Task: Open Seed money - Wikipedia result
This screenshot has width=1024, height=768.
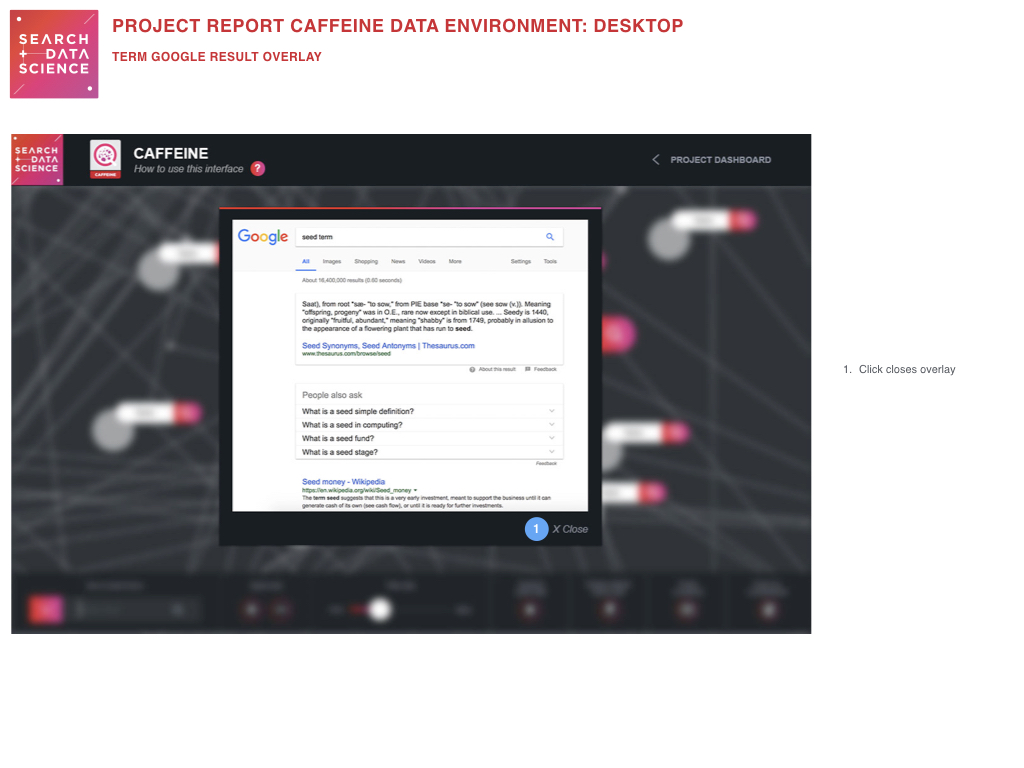Action: pyautogui.click(x=344, y=481)
